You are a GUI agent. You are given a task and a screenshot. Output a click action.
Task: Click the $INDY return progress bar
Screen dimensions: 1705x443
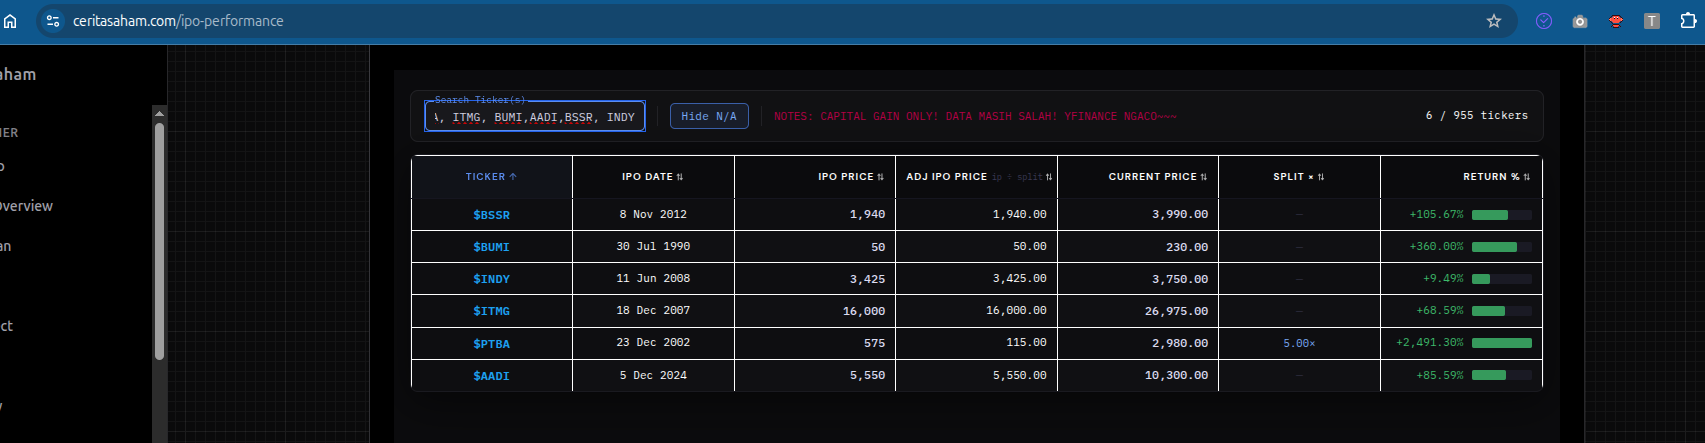(x=1502, y=279)
